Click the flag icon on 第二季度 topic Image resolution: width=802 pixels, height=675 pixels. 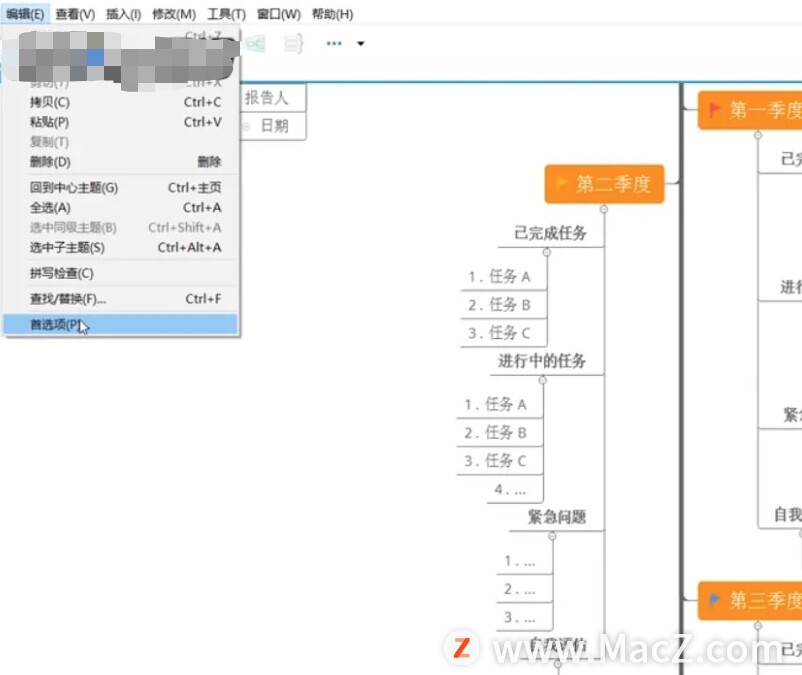pos(561,183)
